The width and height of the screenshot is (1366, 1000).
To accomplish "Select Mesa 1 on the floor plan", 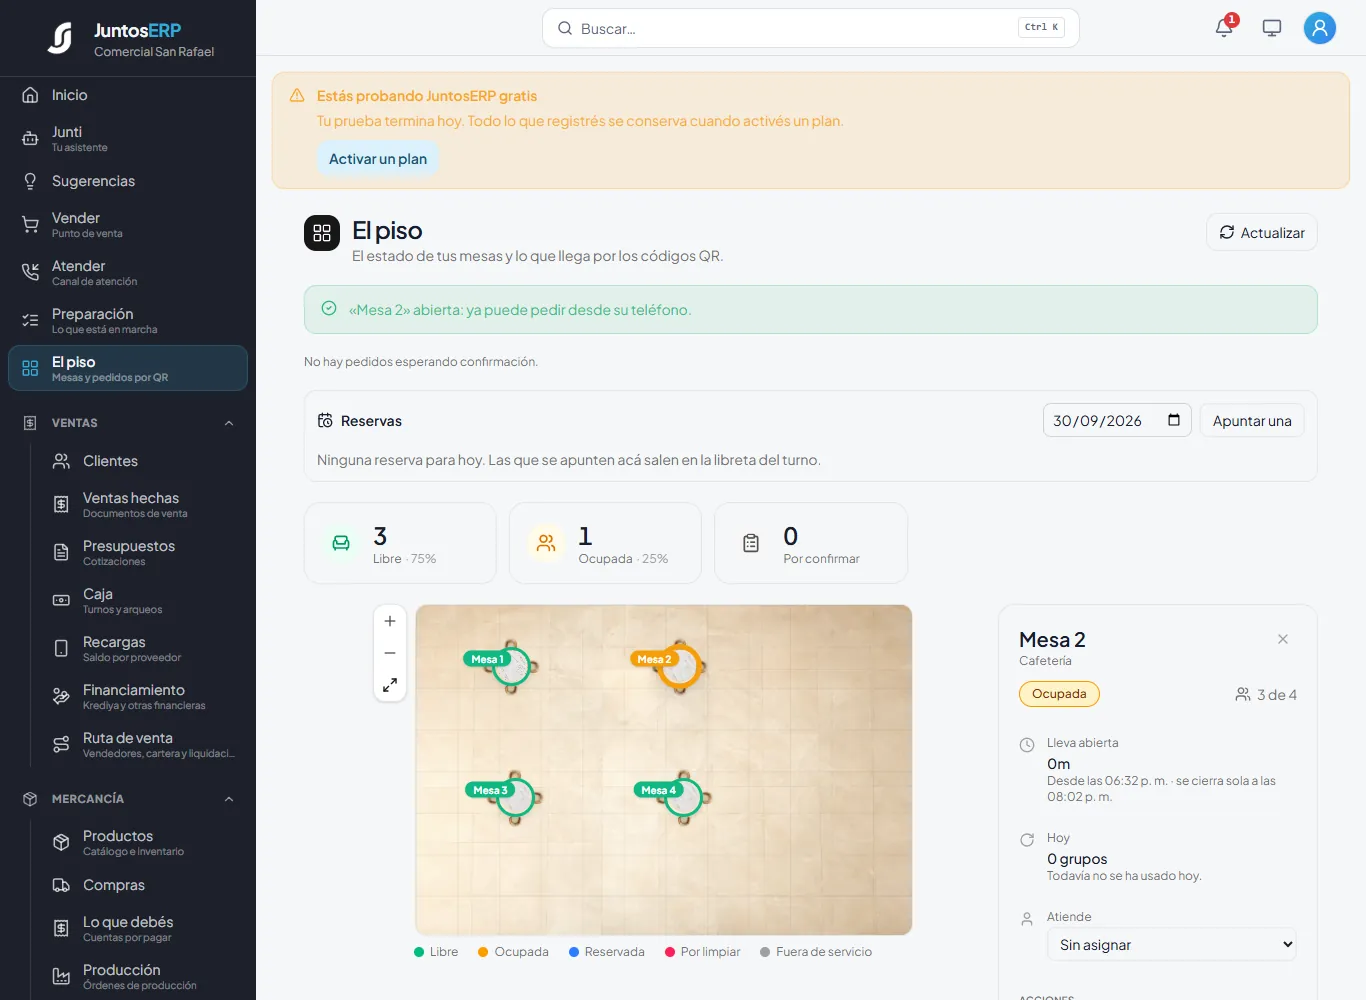I will pos(511,666).
